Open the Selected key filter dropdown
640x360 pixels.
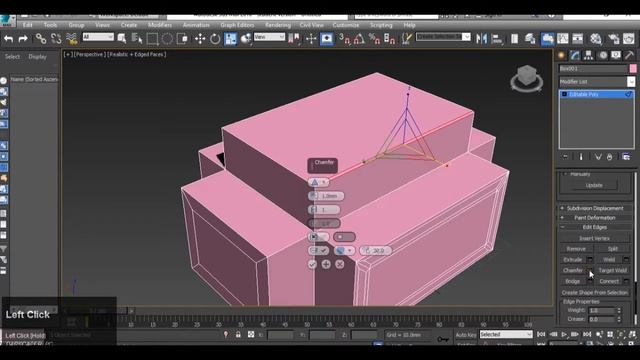pyautogui.click(x=506, y=334)
